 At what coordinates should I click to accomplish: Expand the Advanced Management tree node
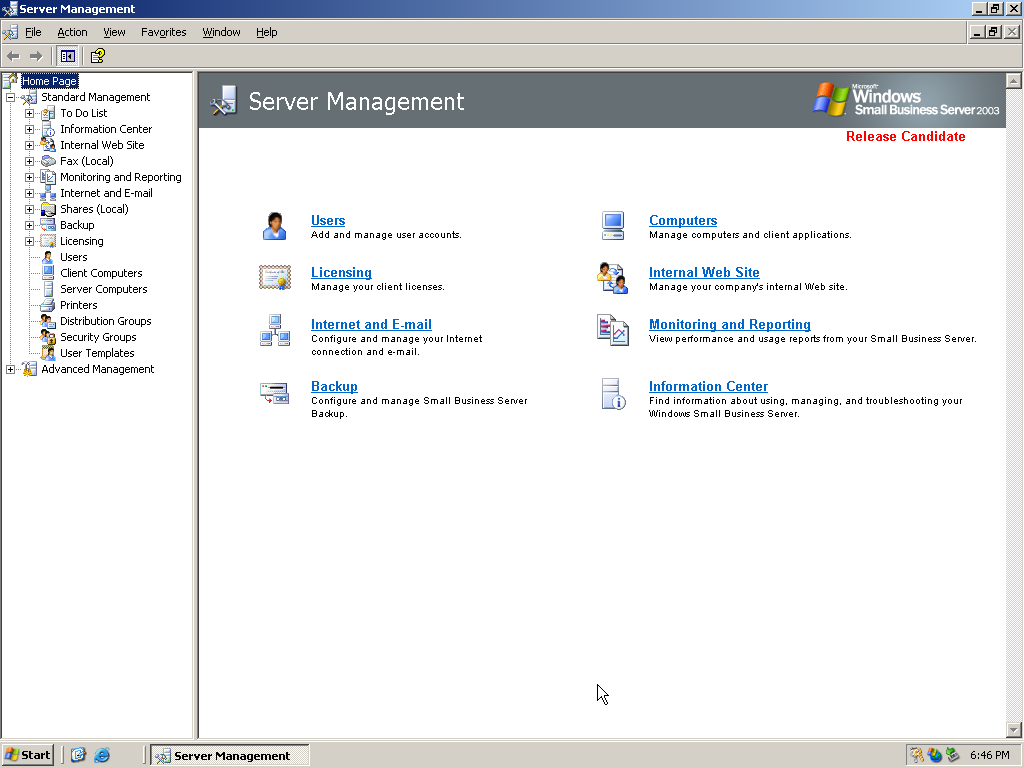11,369
